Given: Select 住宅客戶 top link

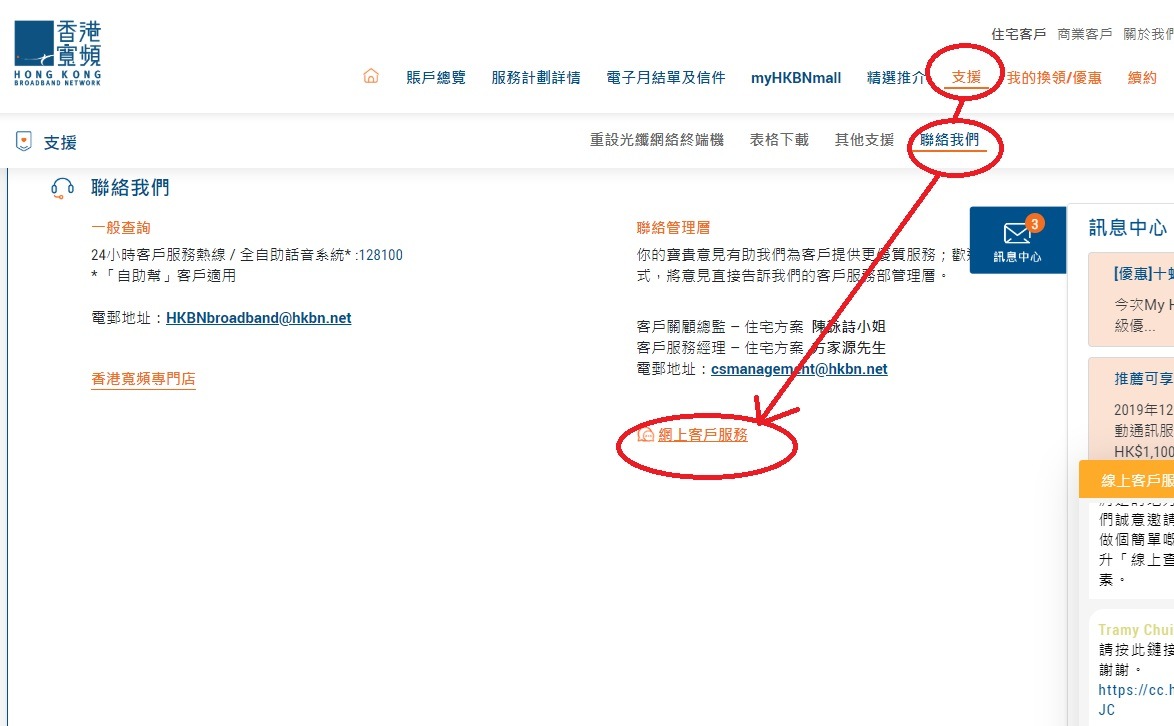Looking at the screenshot, I should click(x=1018, y=34).
